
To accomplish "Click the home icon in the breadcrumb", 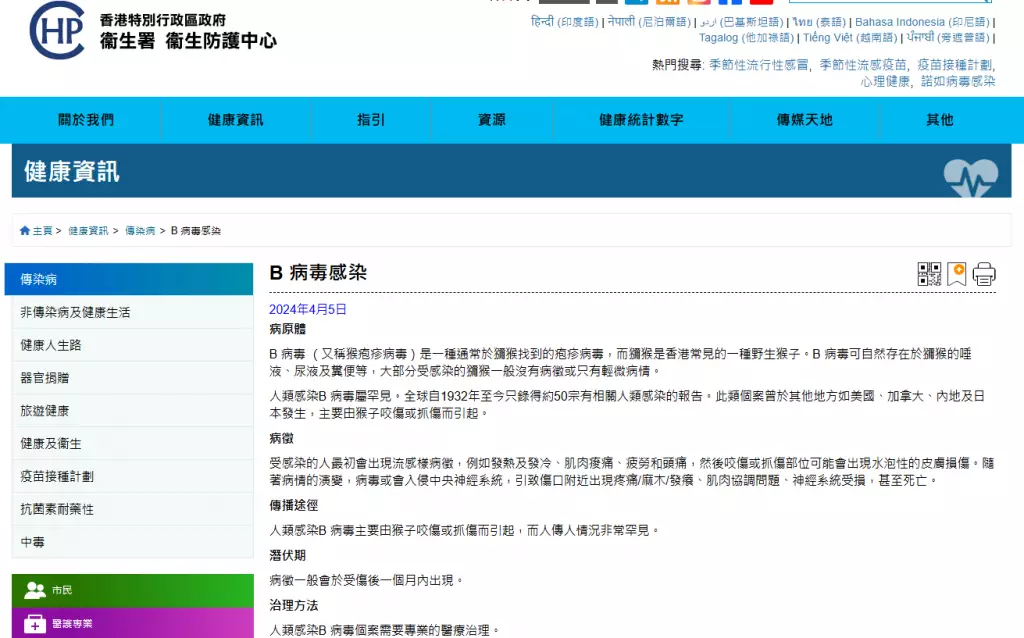I will [25, 231].
